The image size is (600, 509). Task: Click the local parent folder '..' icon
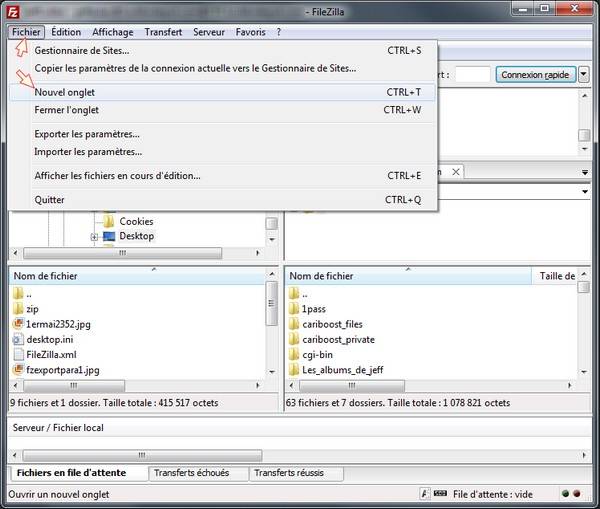pos(18,294)
